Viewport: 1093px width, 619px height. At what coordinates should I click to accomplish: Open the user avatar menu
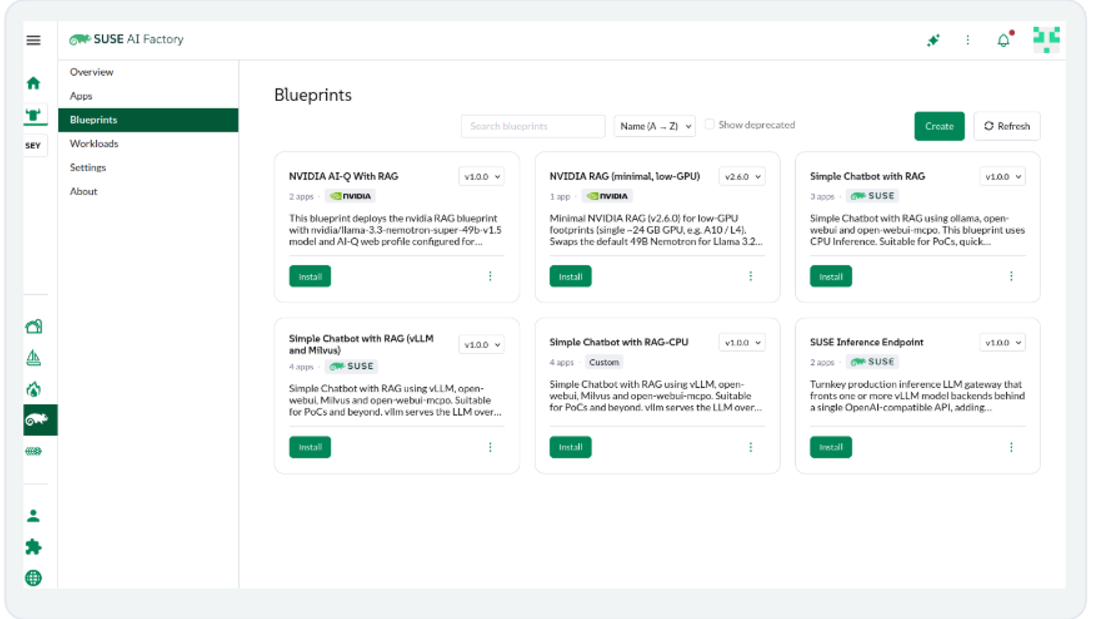click(1046, 40)
